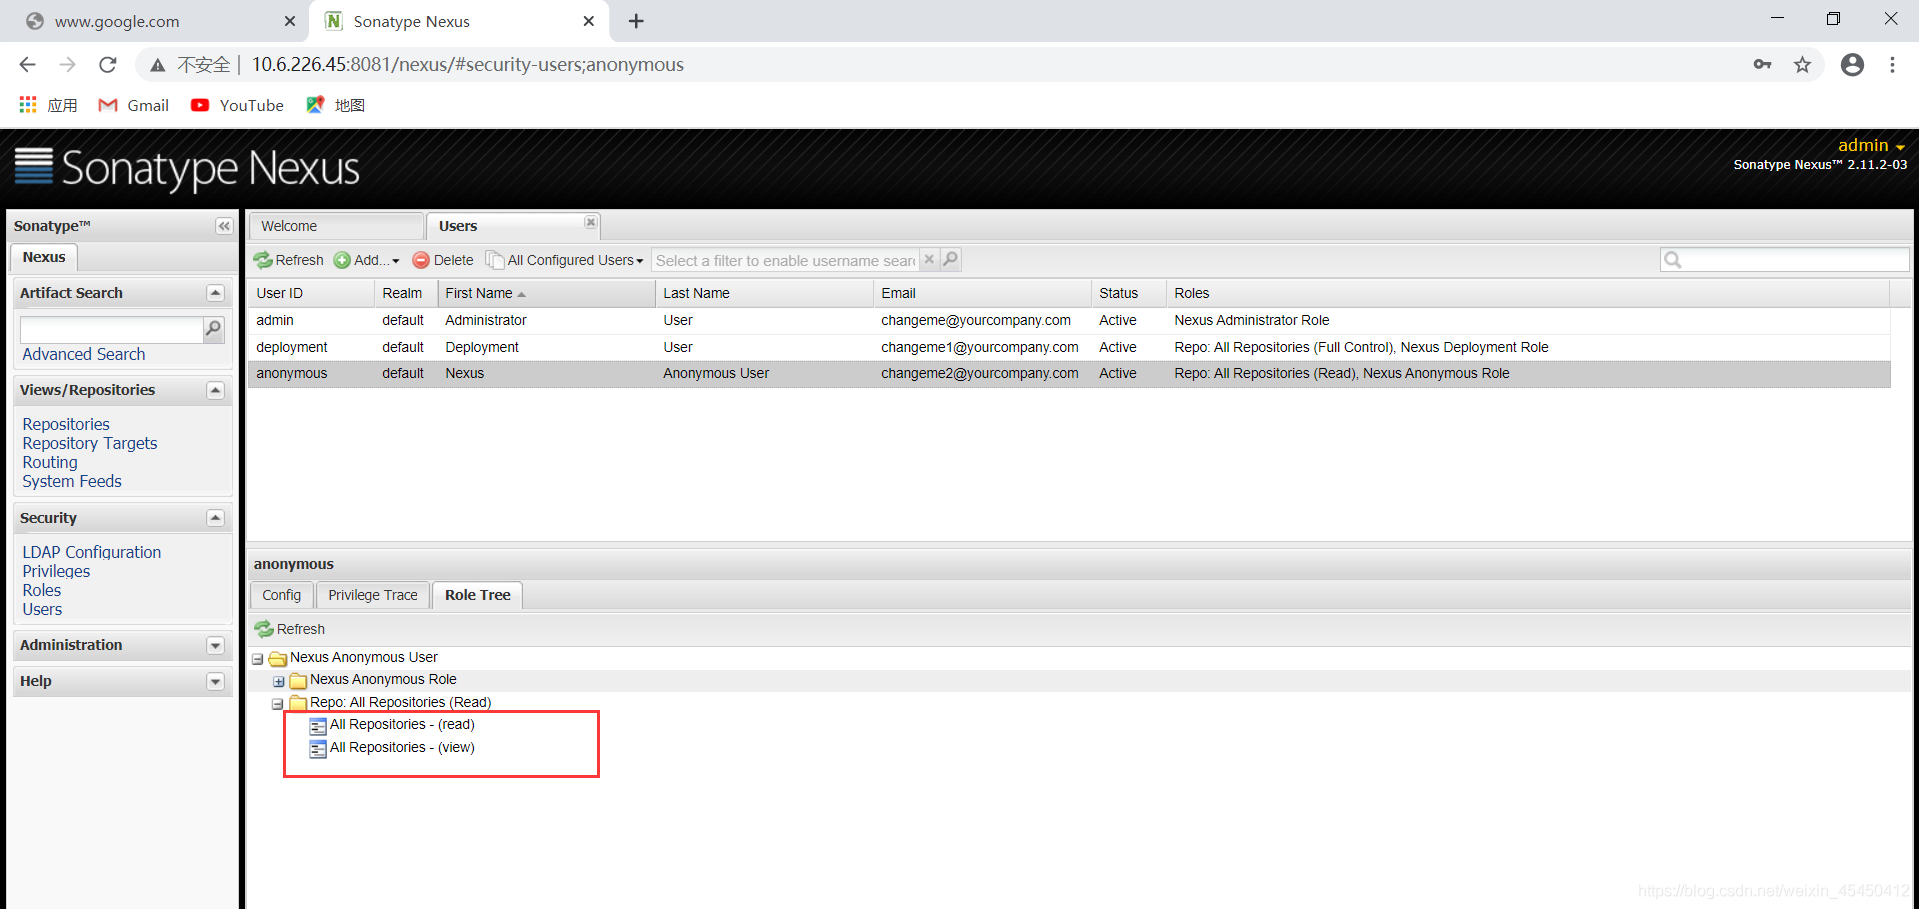Screen dimensions: 1919x909
Task: Expand the Administration section
Action: pyautogui.click(x=215, y=646)
